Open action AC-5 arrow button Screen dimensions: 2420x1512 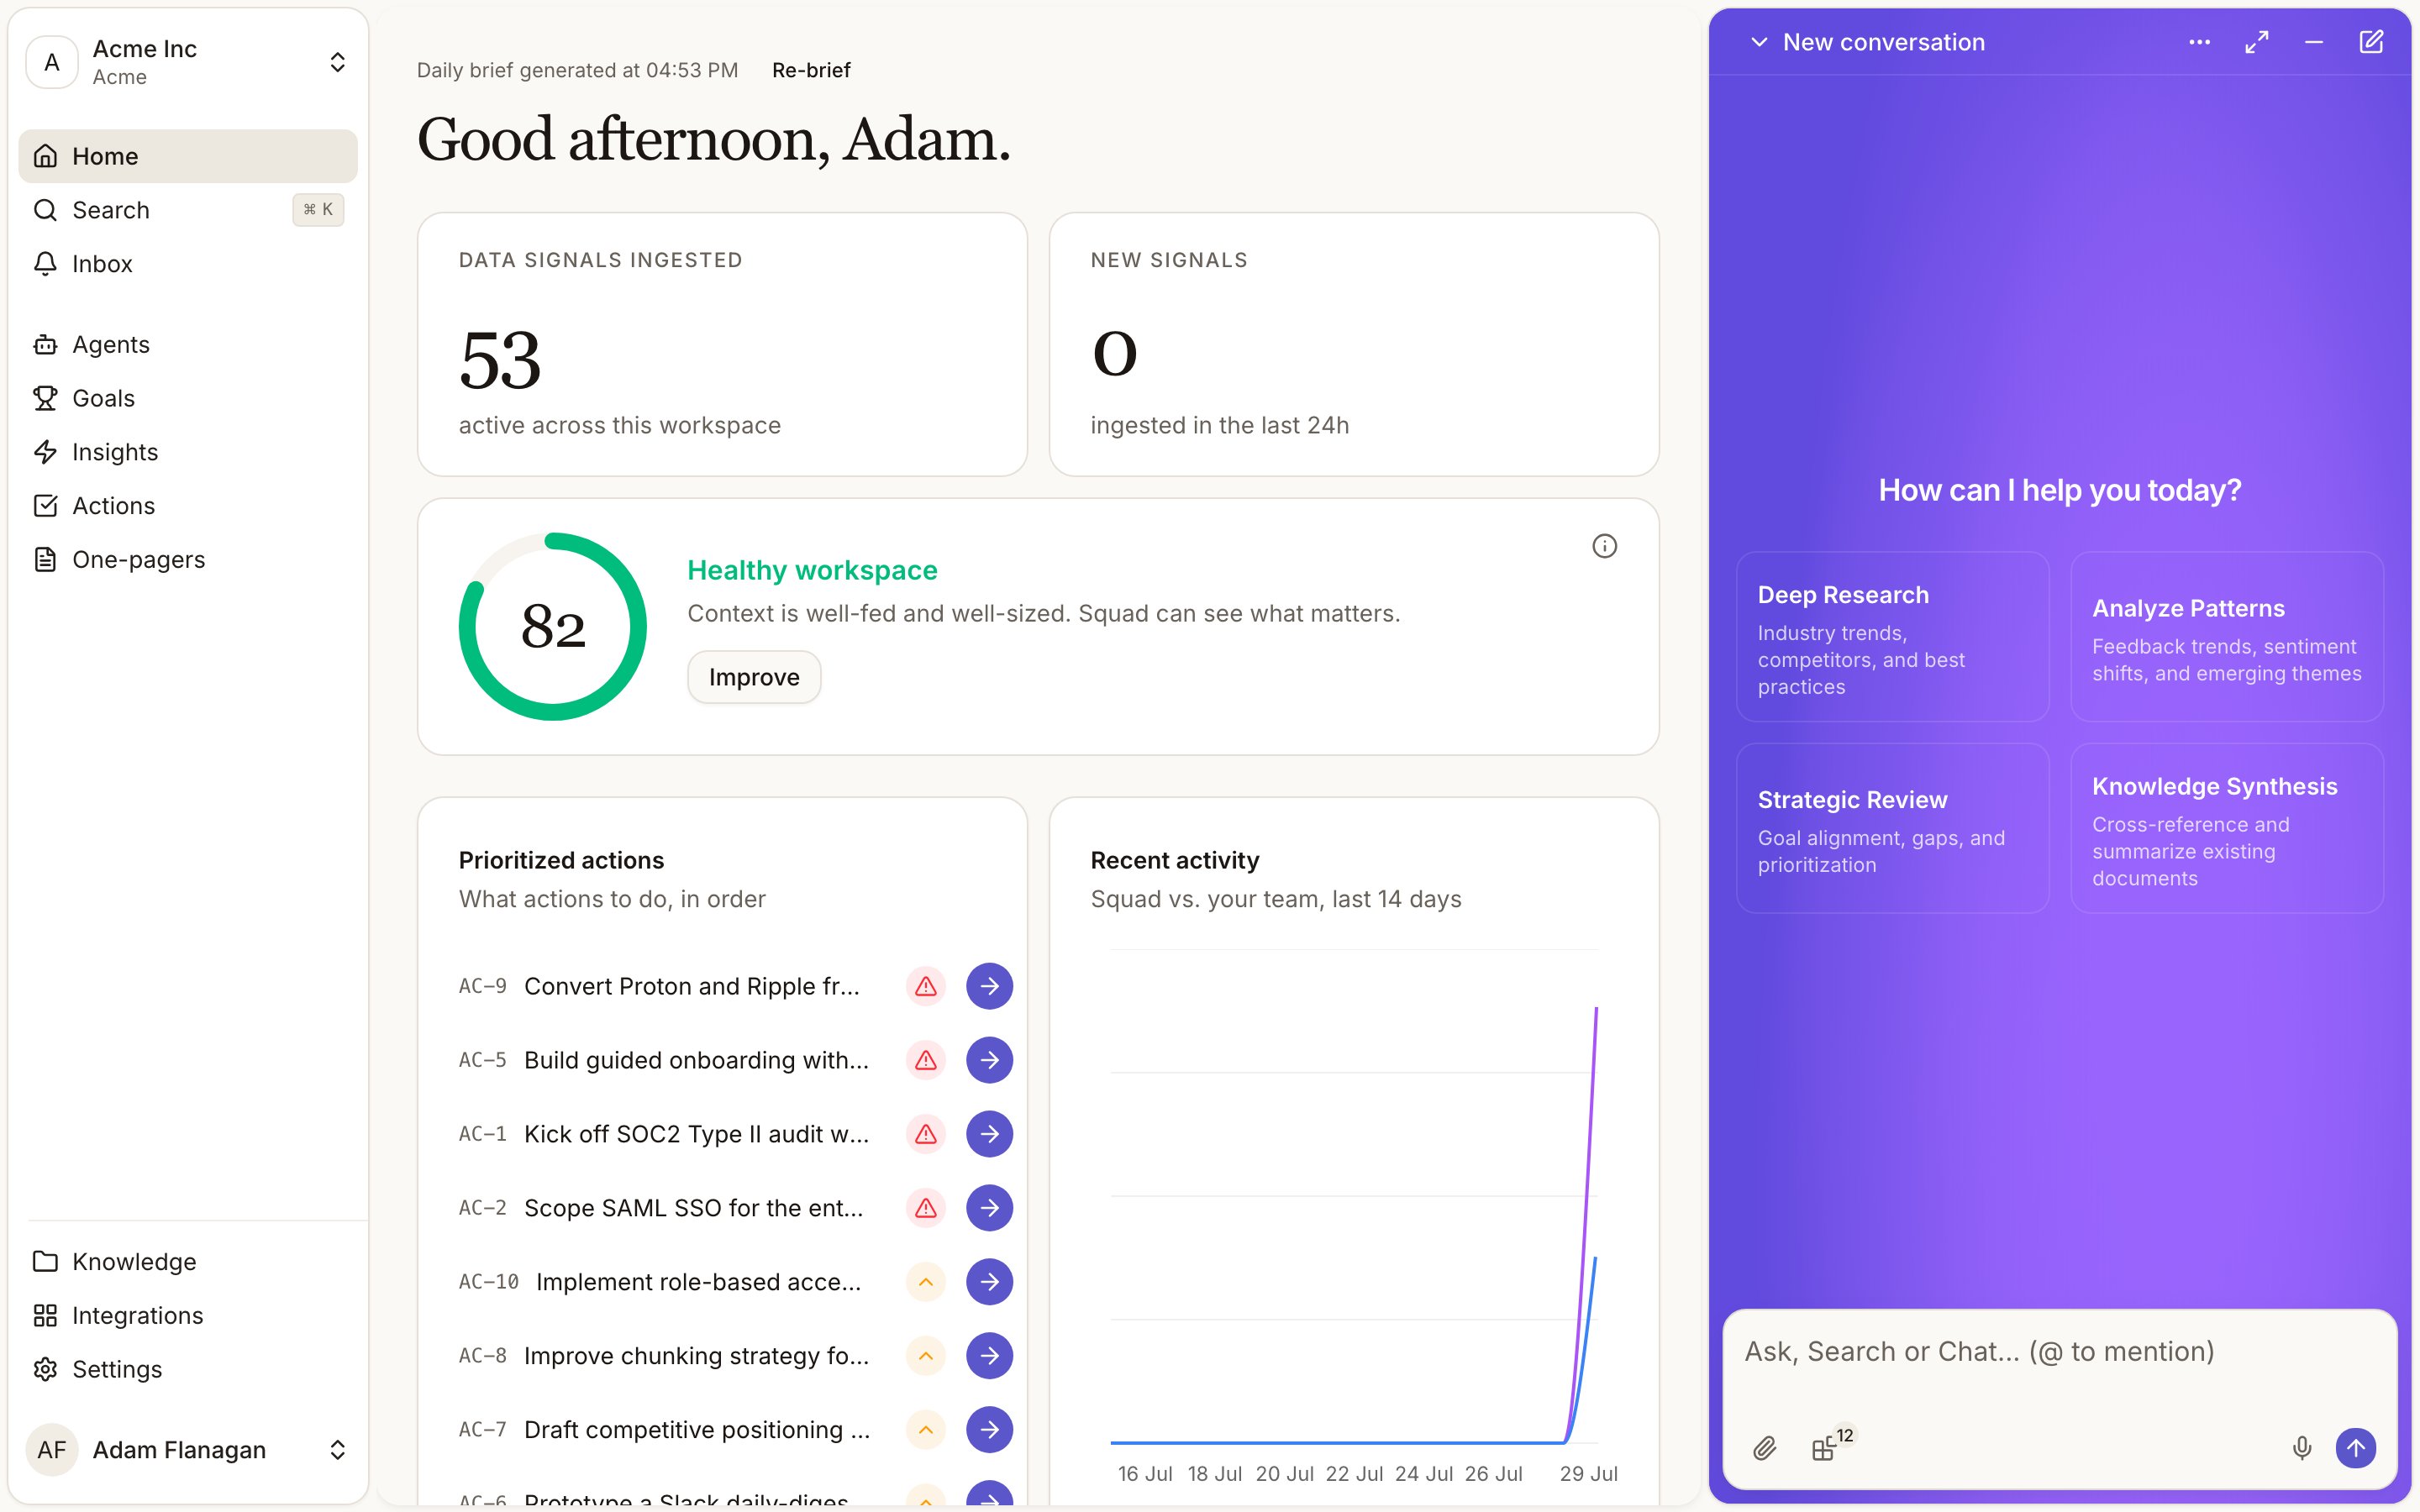click(989, 1060)
